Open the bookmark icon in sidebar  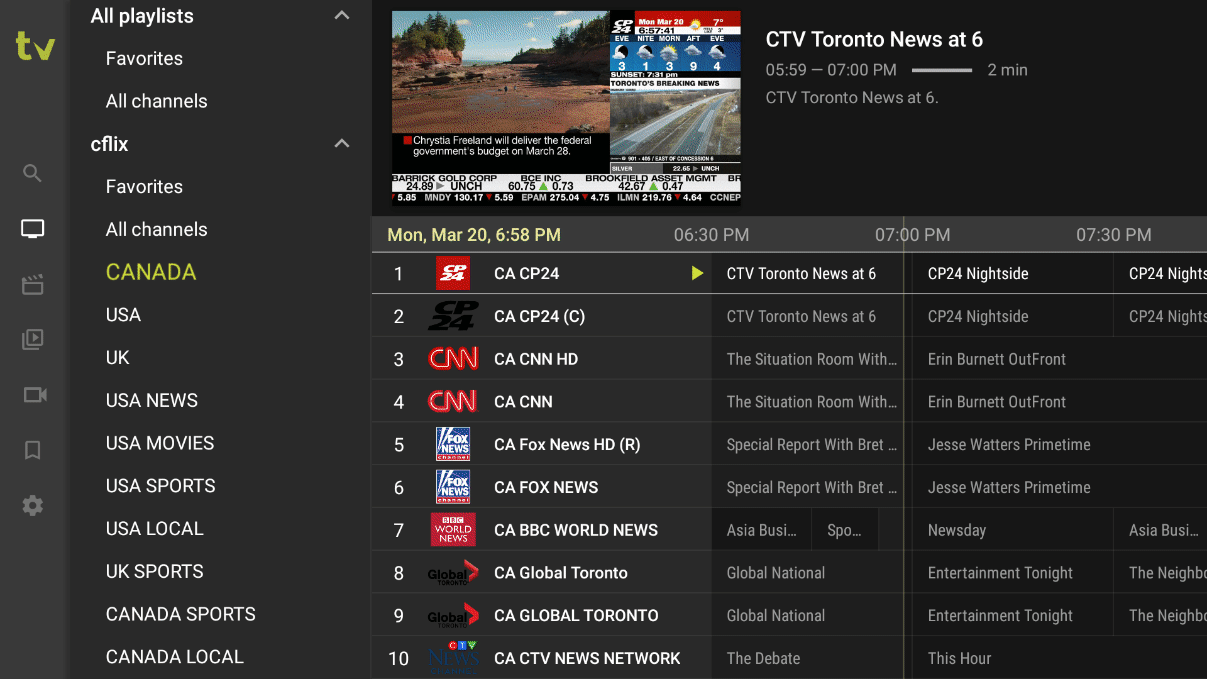coord(33,451)
